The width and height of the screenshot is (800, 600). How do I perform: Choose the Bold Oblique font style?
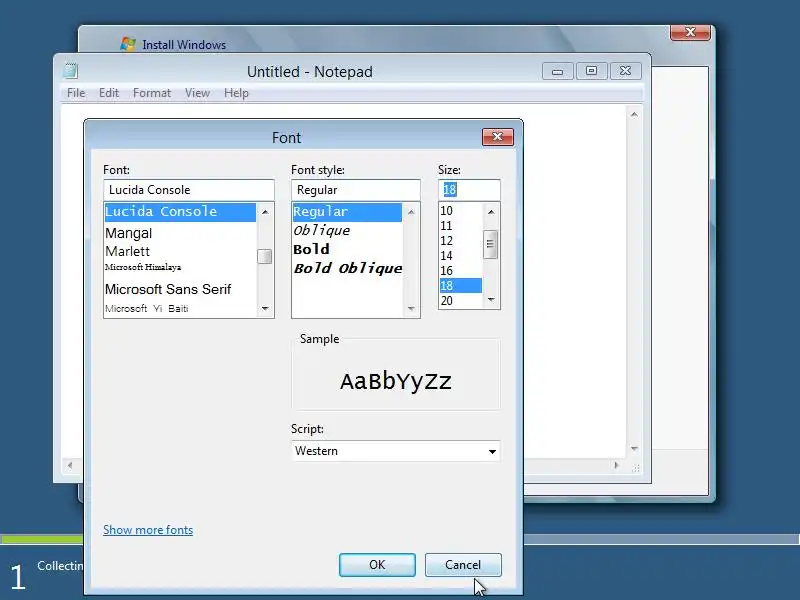click(347, 268)
